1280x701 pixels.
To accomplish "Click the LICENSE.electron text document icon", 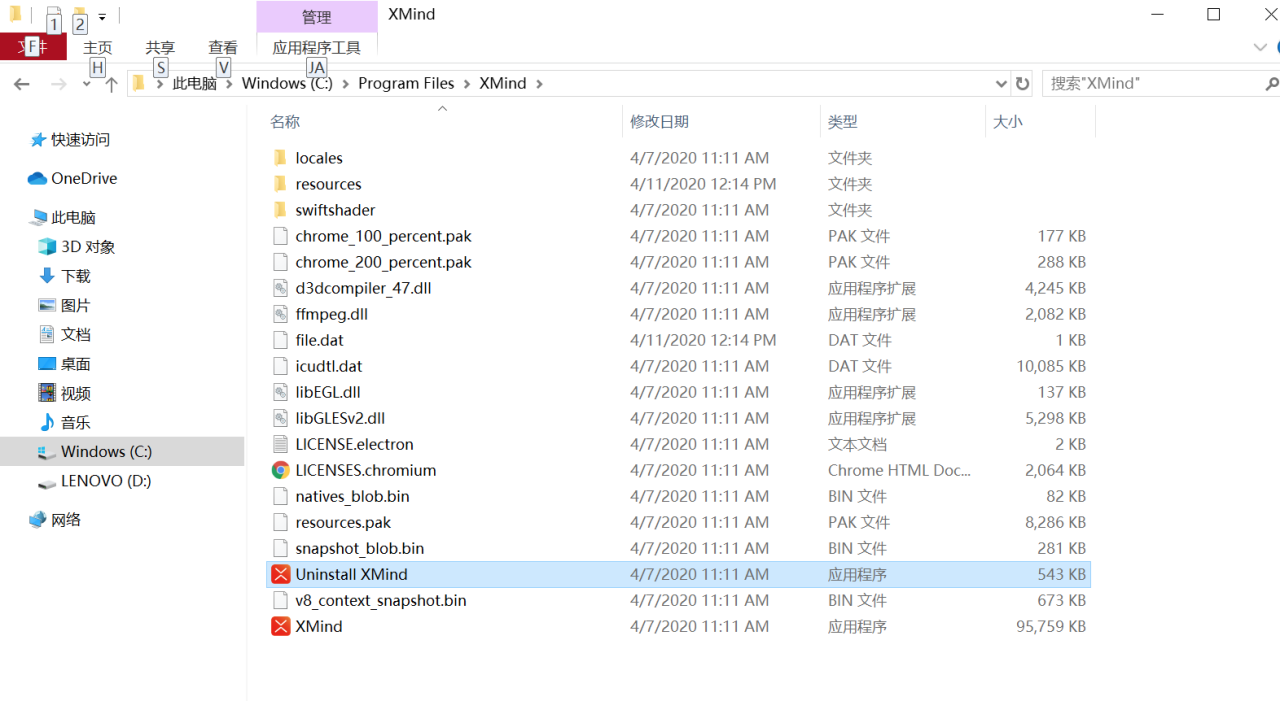I will [x=280, y=444].
